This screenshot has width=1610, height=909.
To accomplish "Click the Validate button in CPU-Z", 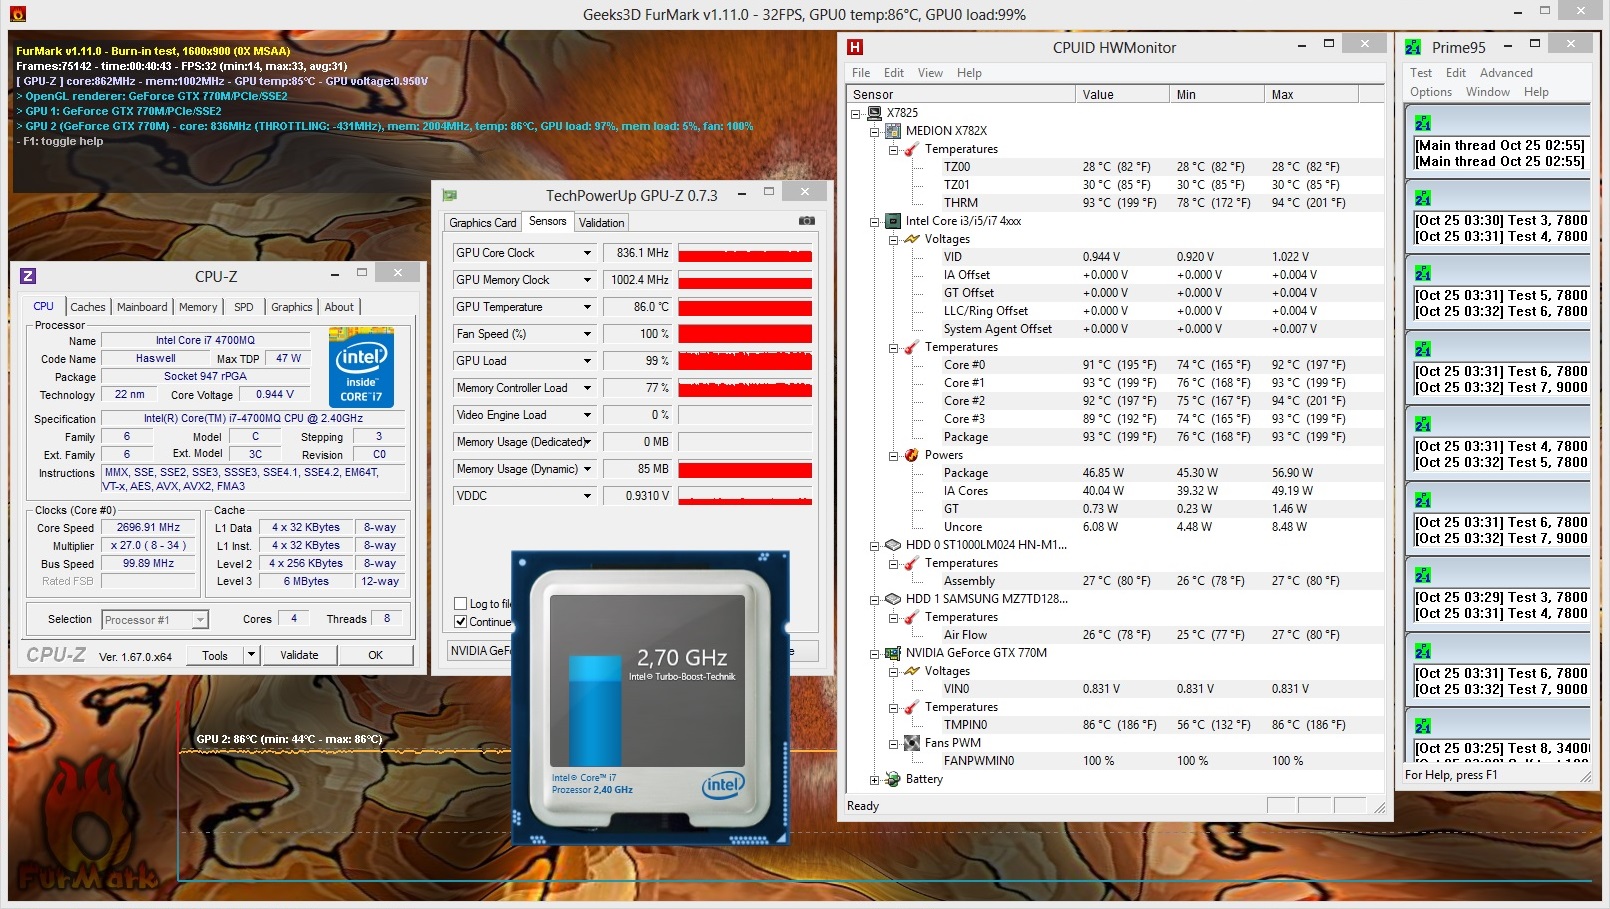I will (x=299, y=655).
